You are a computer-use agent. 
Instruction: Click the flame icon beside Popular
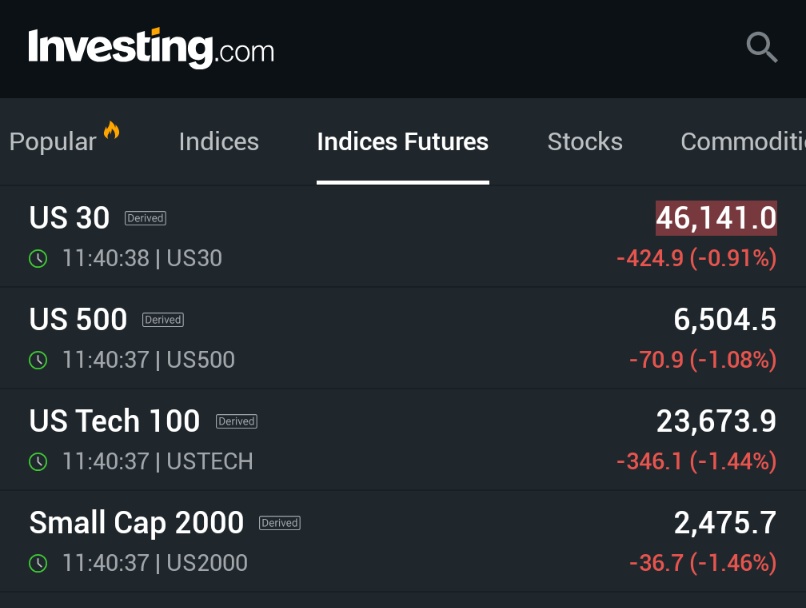pos(111,131)
